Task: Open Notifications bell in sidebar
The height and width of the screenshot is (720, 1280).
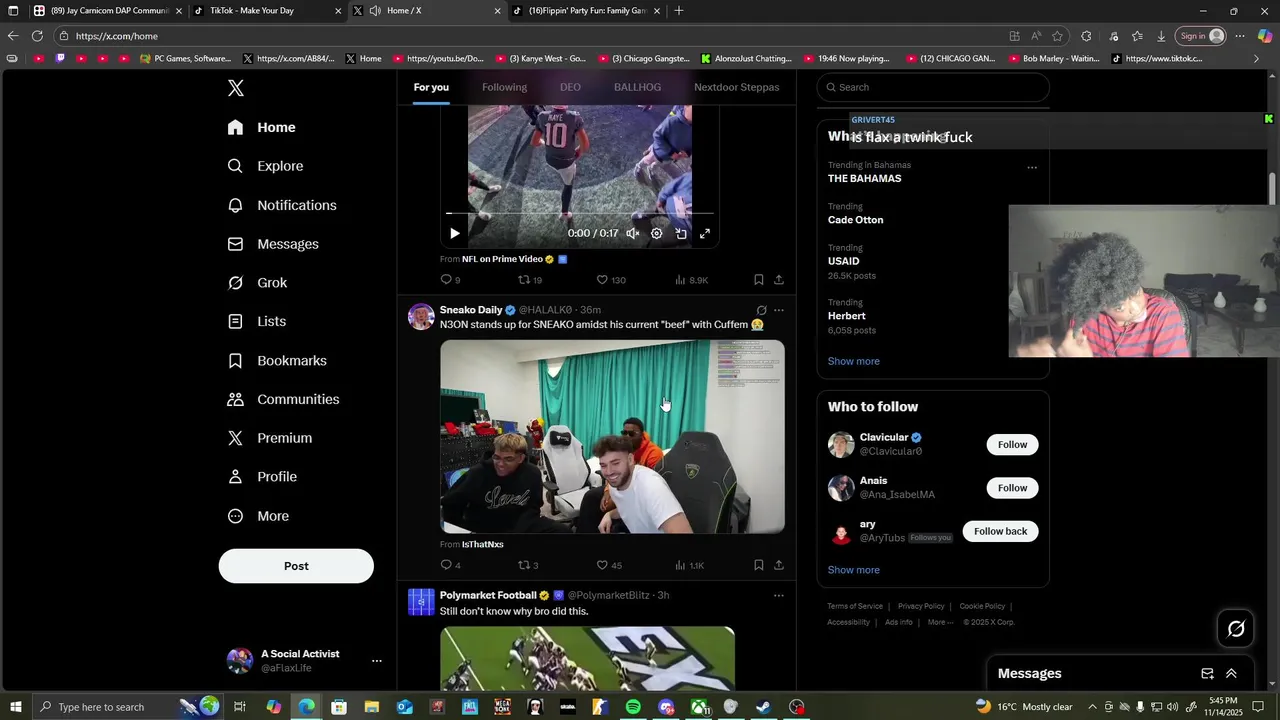Action: point(281,205)
